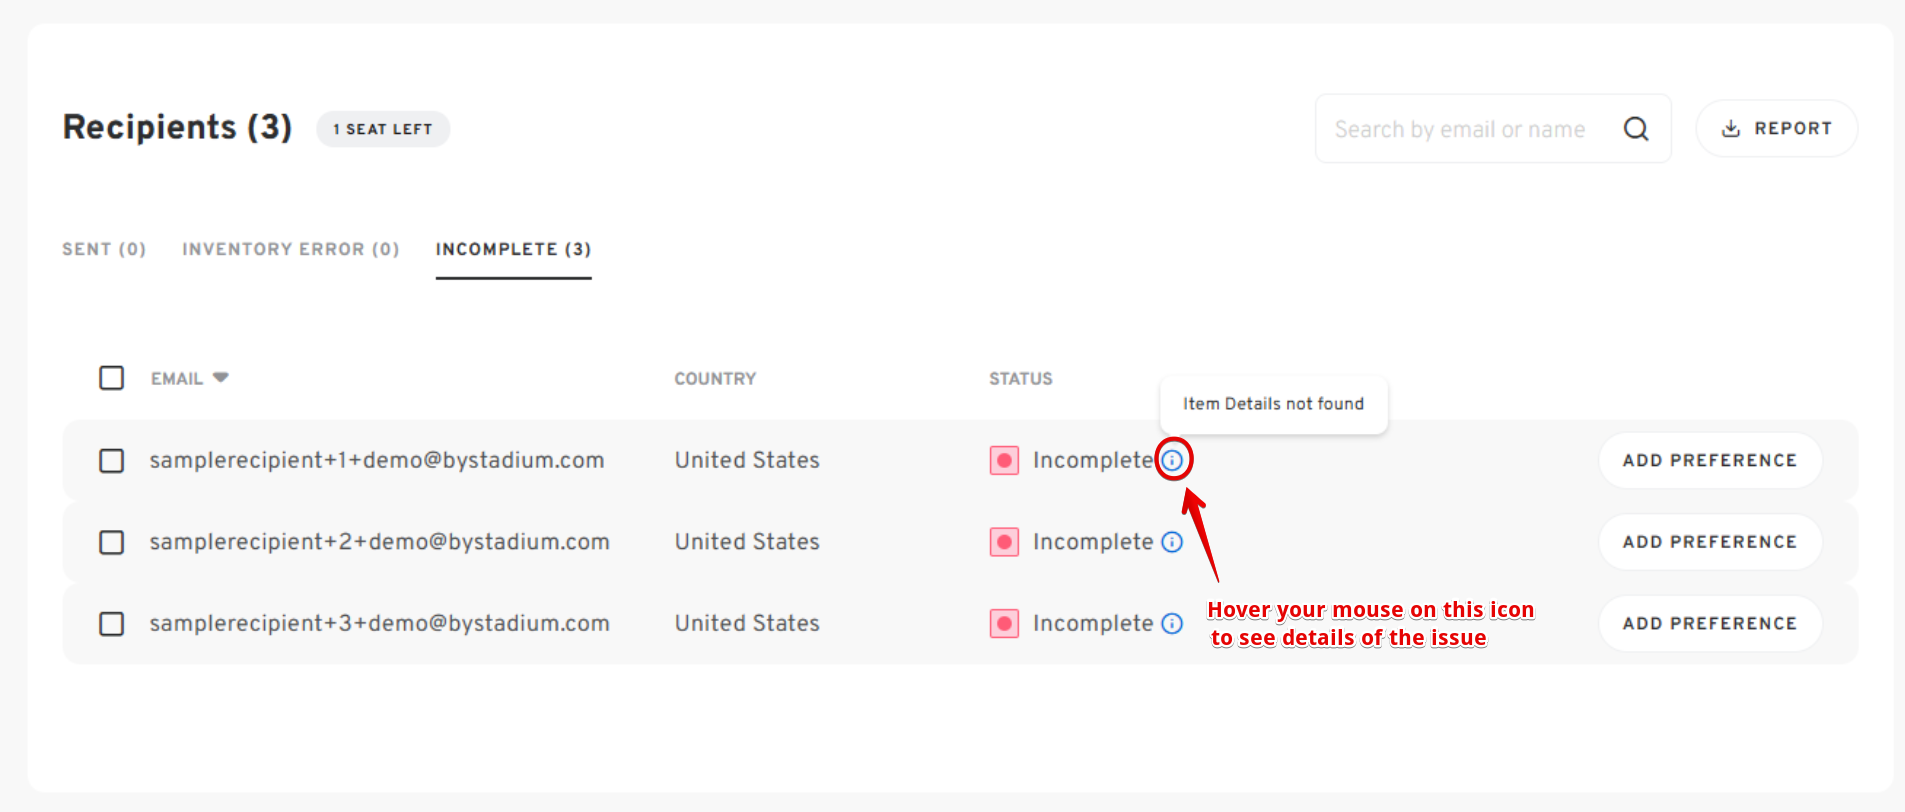
Task: Toggle Email column sort arrow
Action: point(221,377)
